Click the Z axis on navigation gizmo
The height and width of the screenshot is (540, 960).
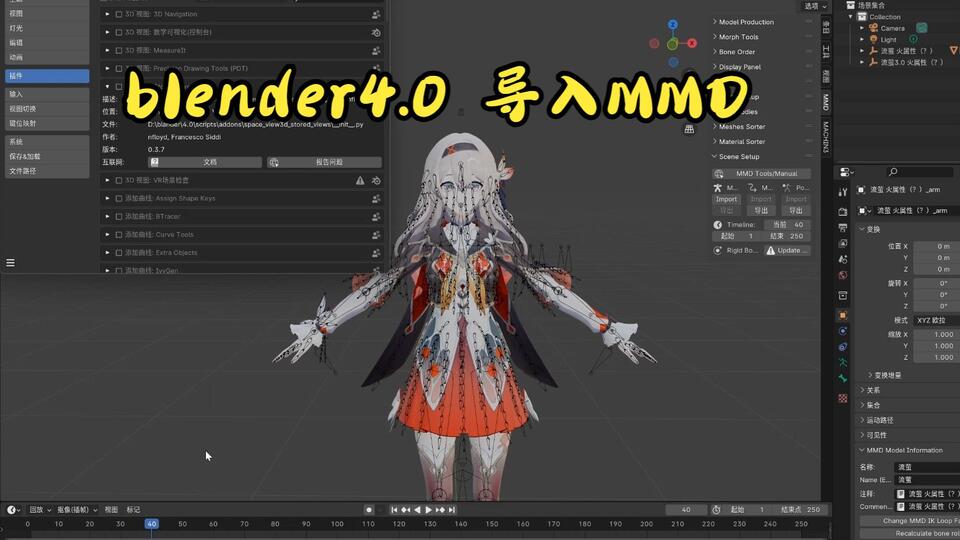(x=673, y=24)
